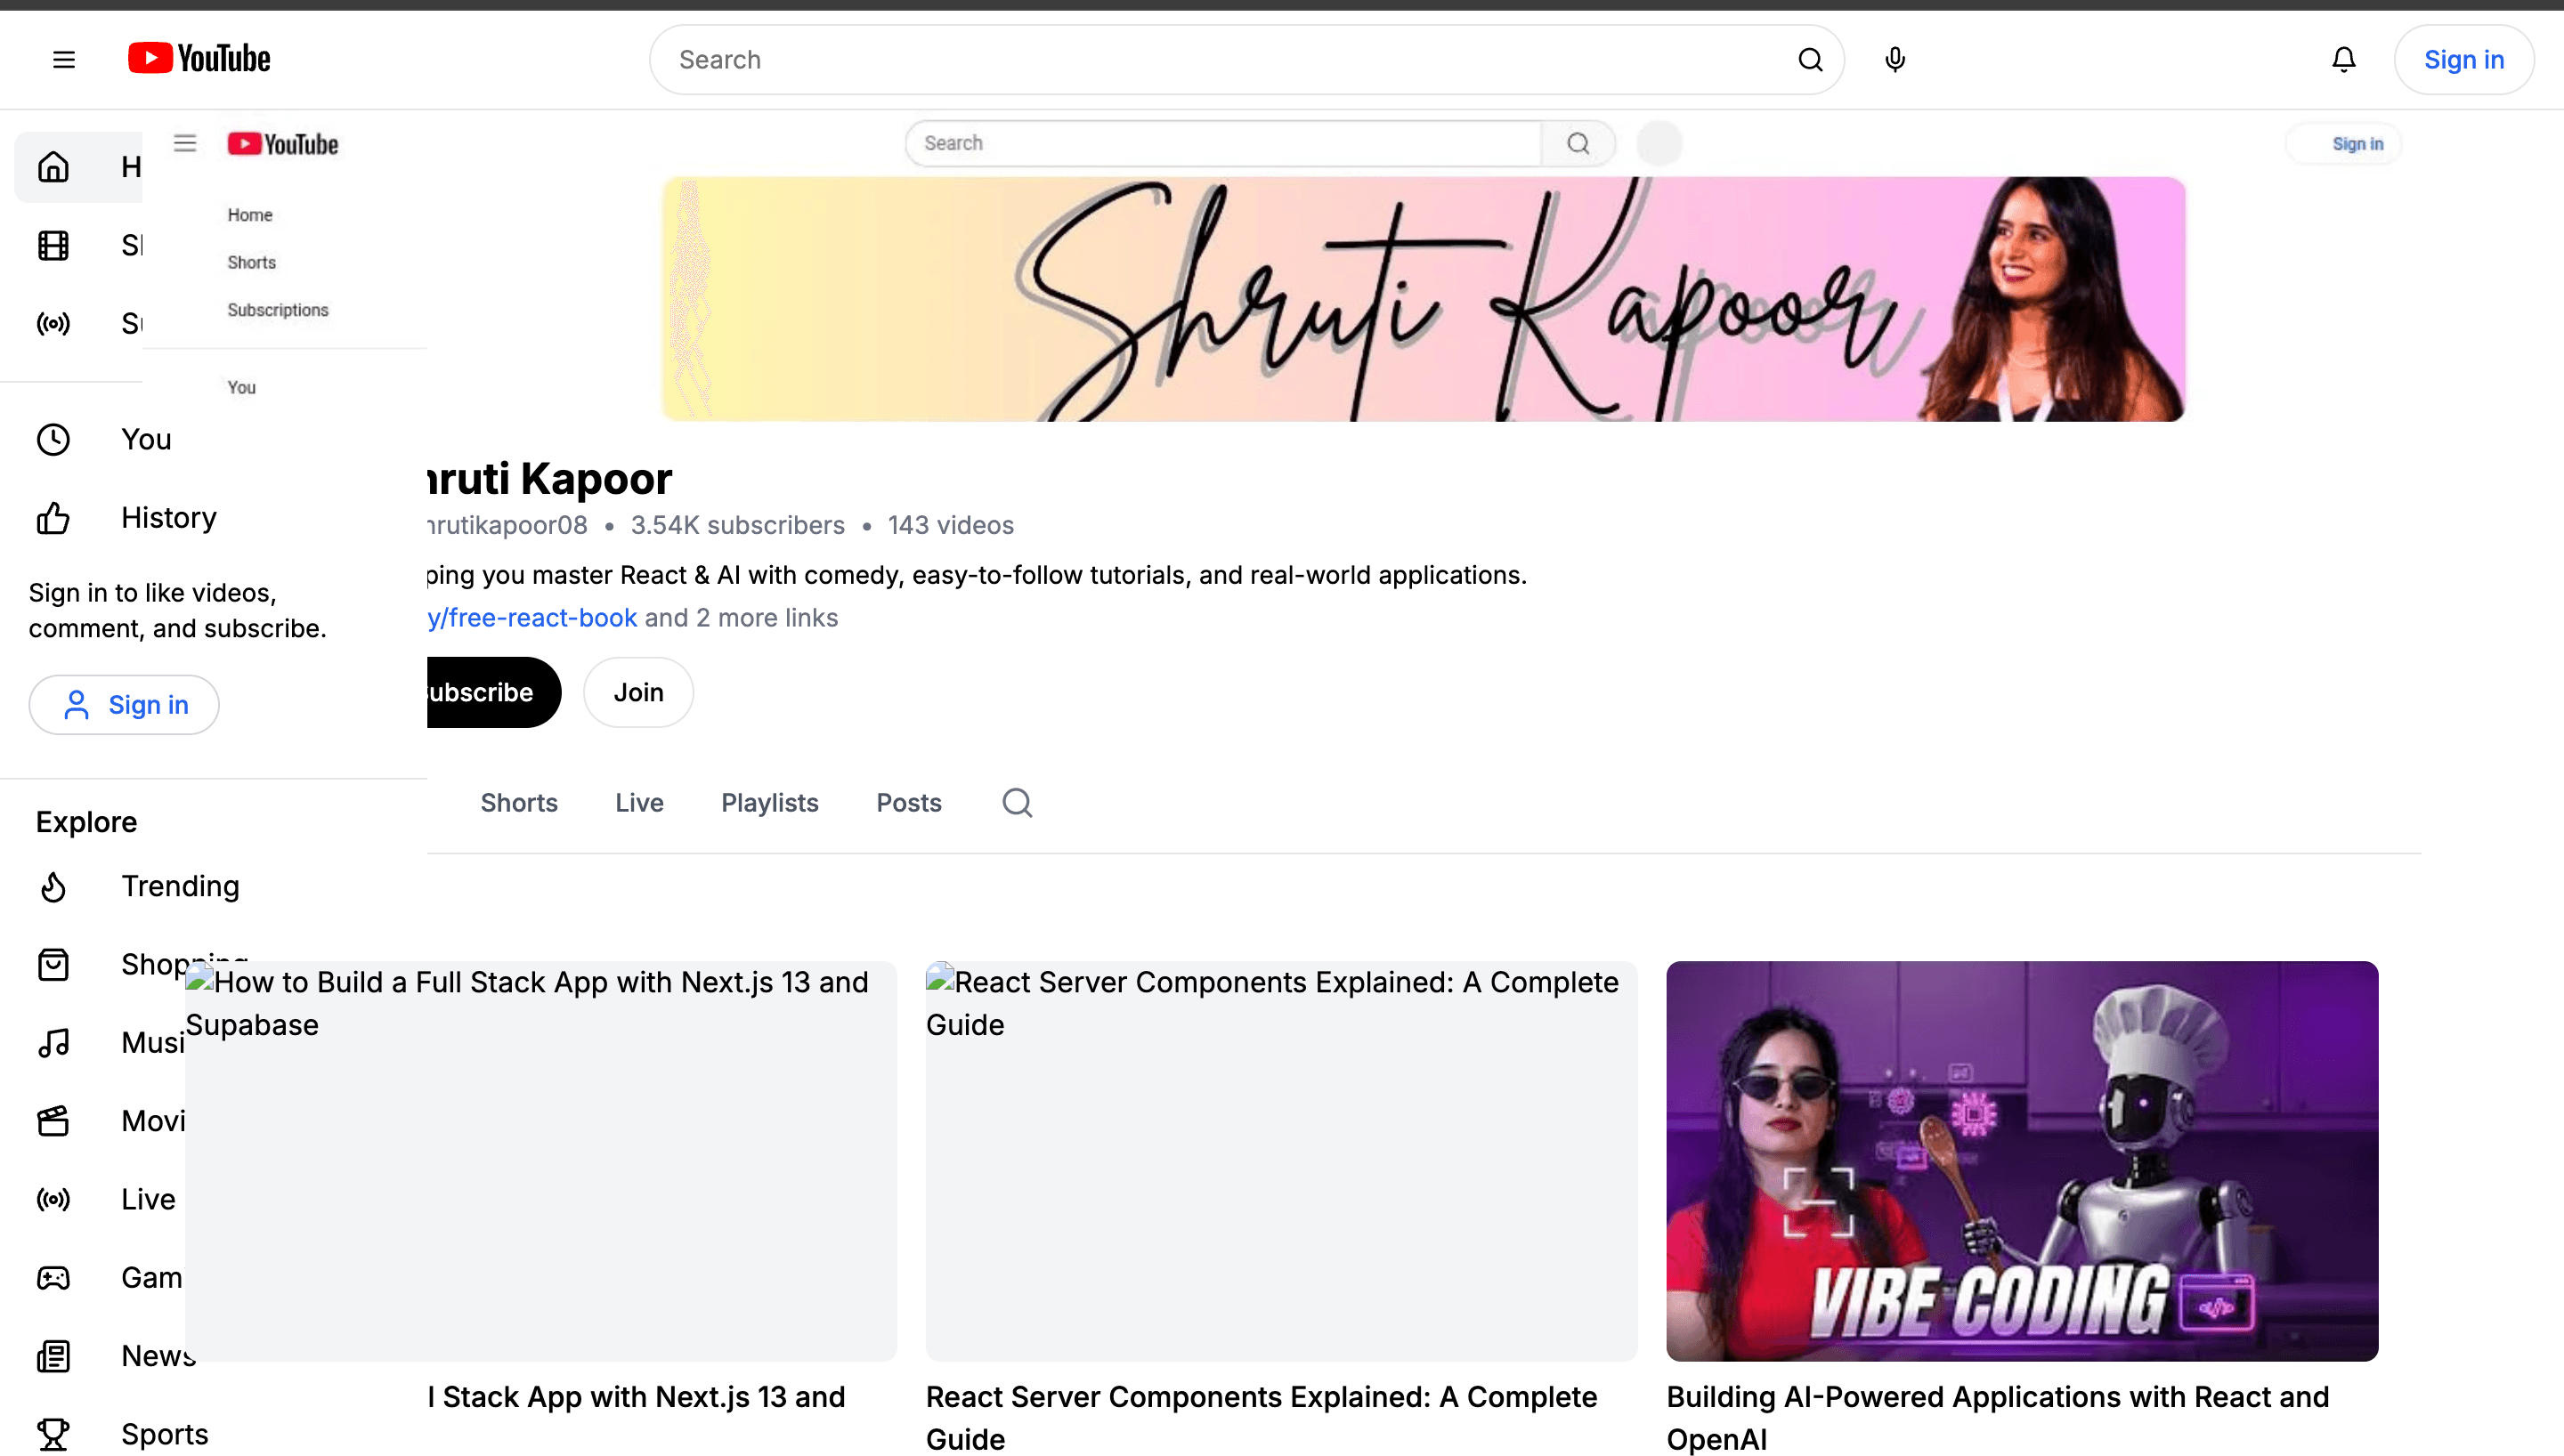2564x1456 pixels.
Task: Click the smaller inner YouTube logo
Action: (x=283, y=144)
